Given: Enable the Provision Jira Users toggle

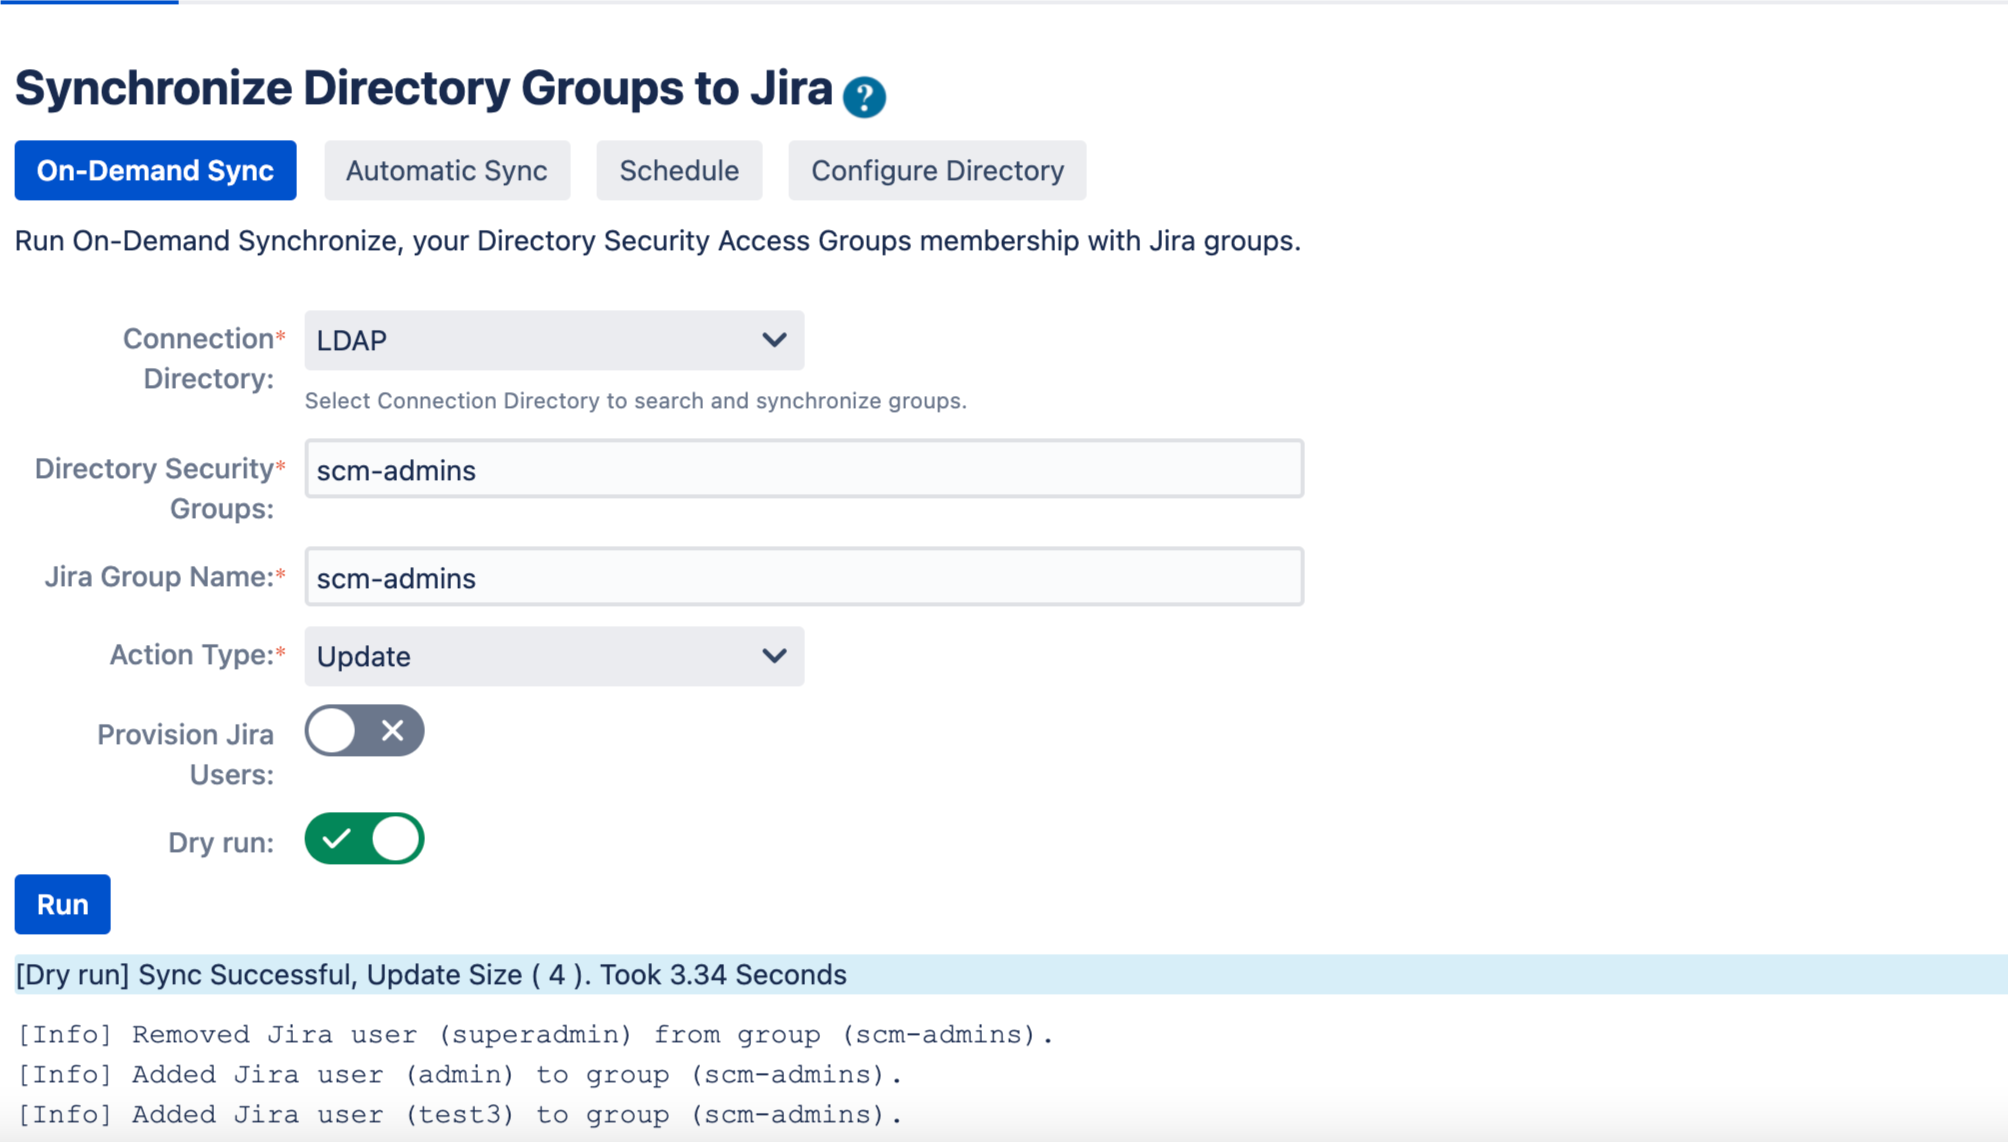Looking at the screenshot, I should (364, 731).
